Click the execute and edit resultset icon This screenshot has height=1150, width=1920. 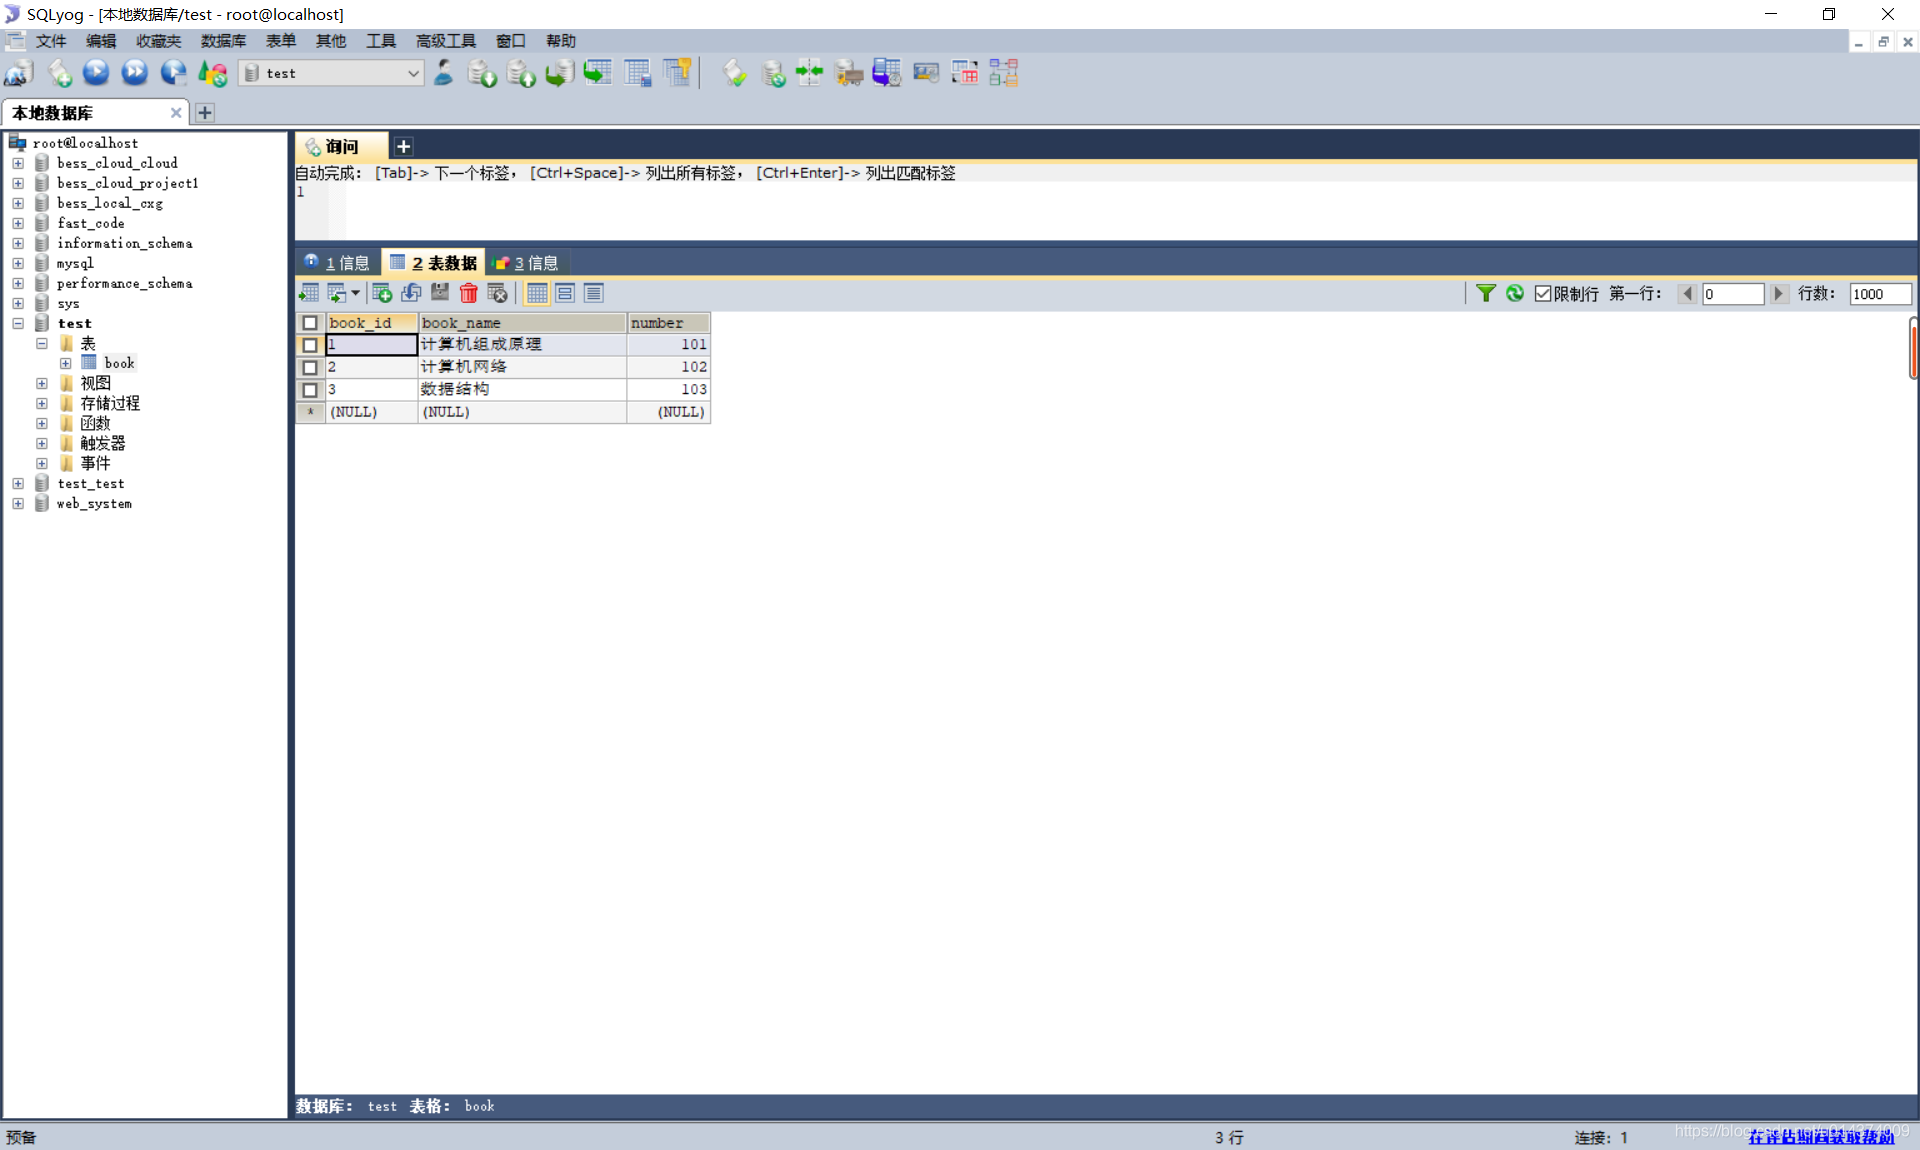click(x=174, y=73)
